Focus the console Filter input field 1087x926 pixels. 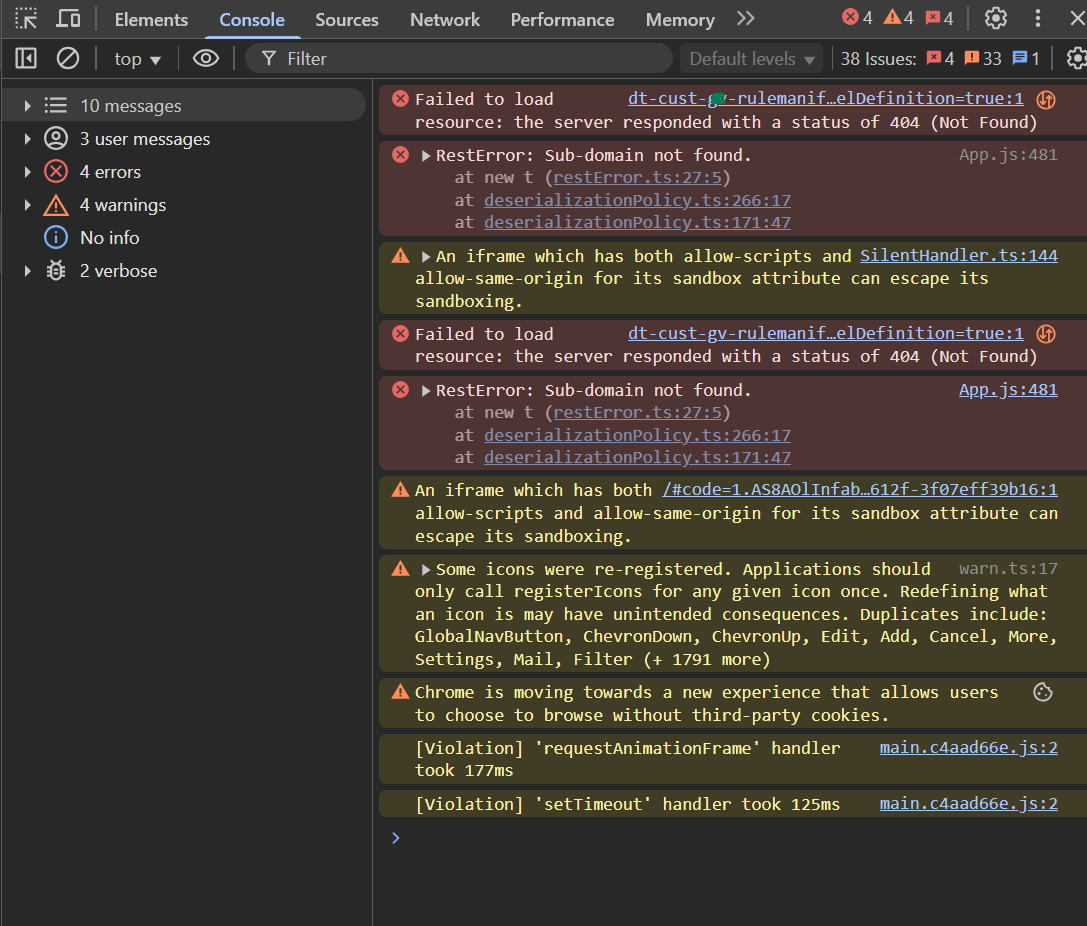[x=458, y=59]
